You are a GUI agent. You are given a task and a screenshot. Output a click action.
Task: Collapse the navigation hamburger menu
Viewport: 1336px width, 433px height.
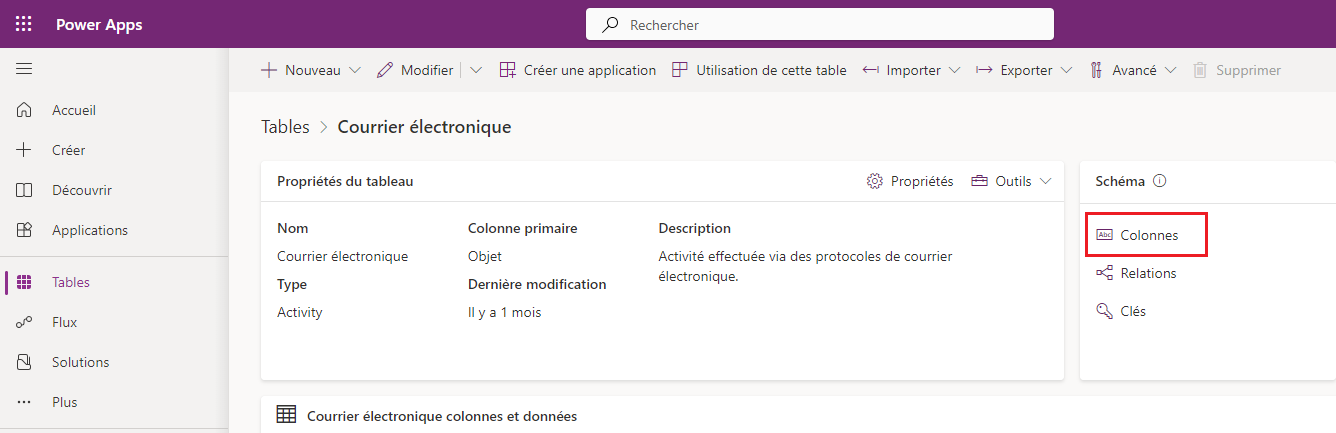[x=24, y=69]
